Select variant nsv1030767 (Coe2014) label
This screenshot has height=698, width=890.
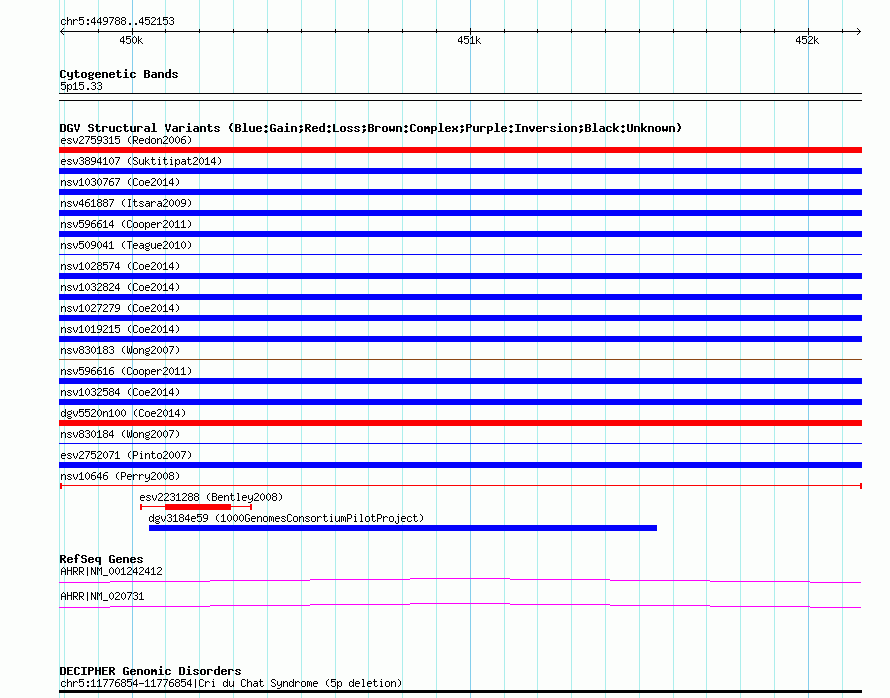(120, 182)
